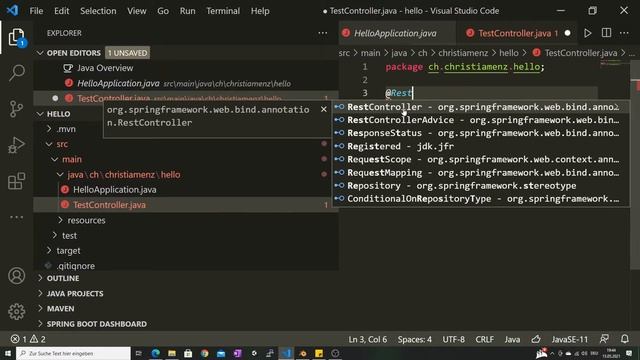The height and width of the screenshot is (360, 640).
Task: Open Accounts menu icon
Action: click(17, 276)
